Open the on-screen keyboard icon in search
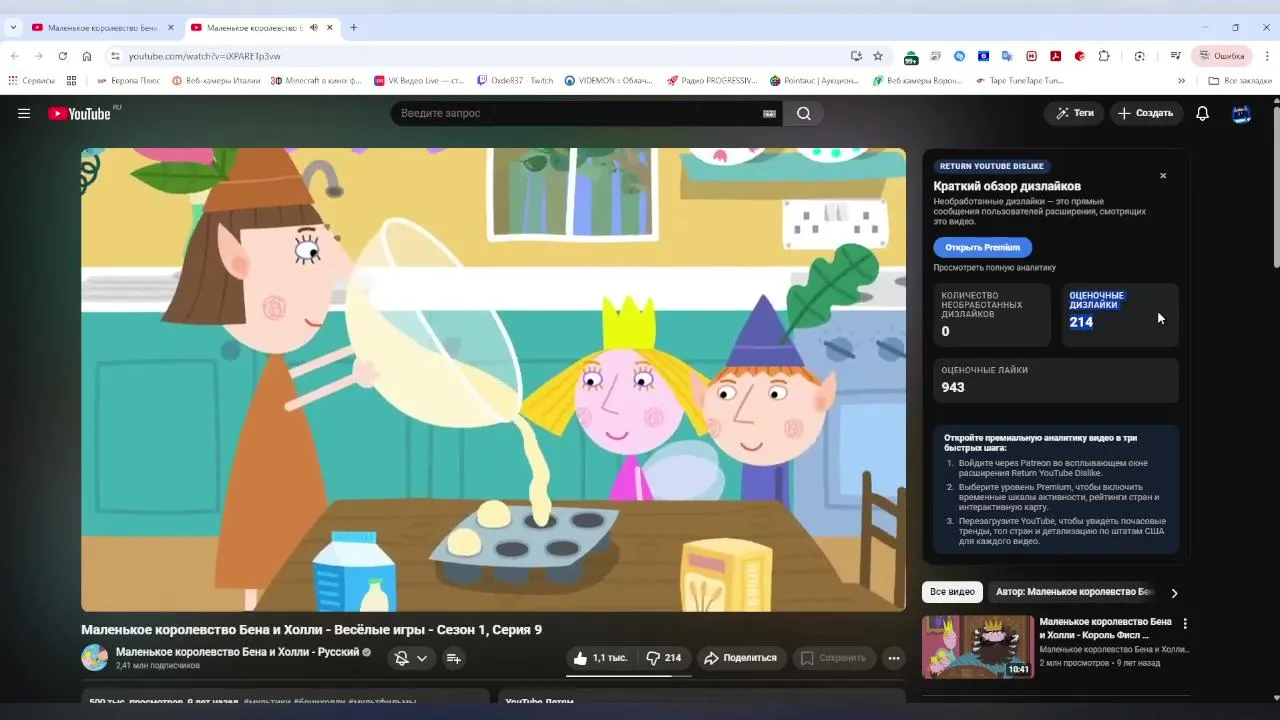The image size is (1280, 720). (x=769, y=113)
